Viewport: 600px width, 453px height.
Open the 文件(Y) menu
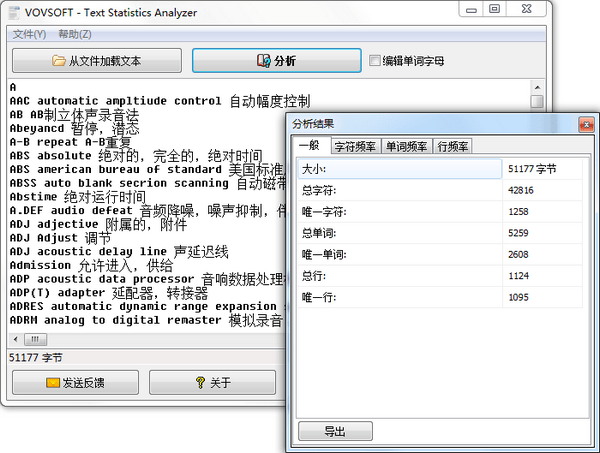(30, 34)
